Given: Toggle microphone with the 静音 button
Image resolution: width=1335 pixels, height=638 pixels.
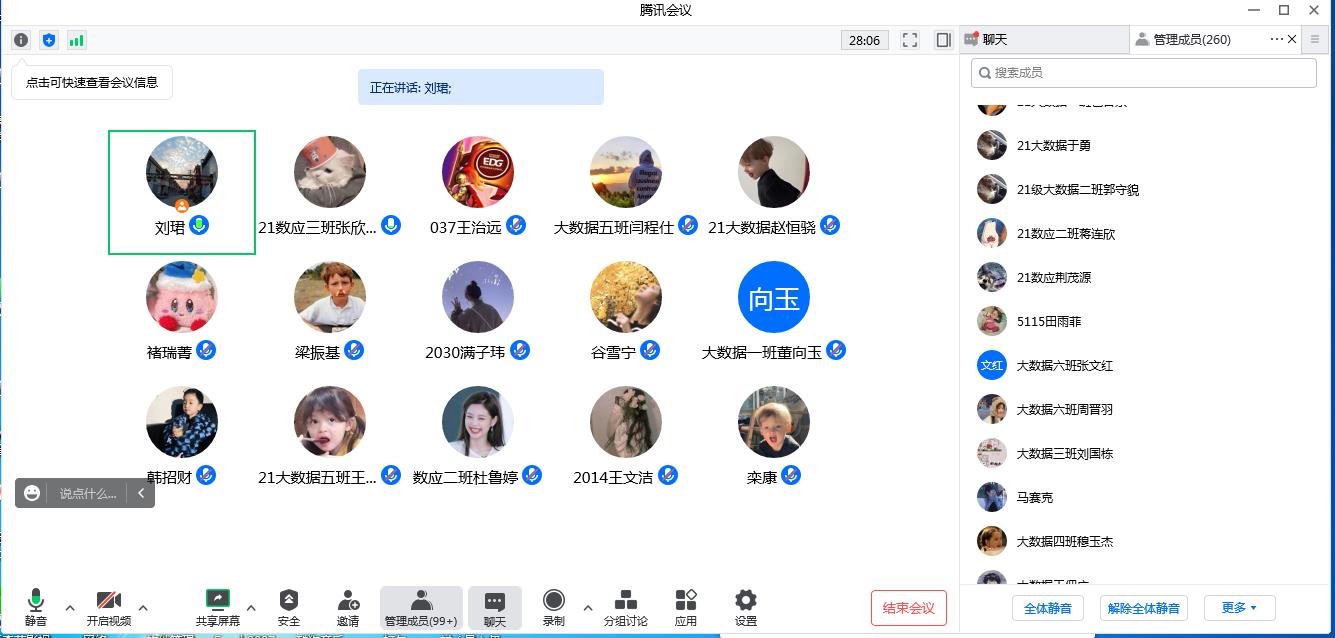Looking at the screenshot, I should (x=36, y=607).
